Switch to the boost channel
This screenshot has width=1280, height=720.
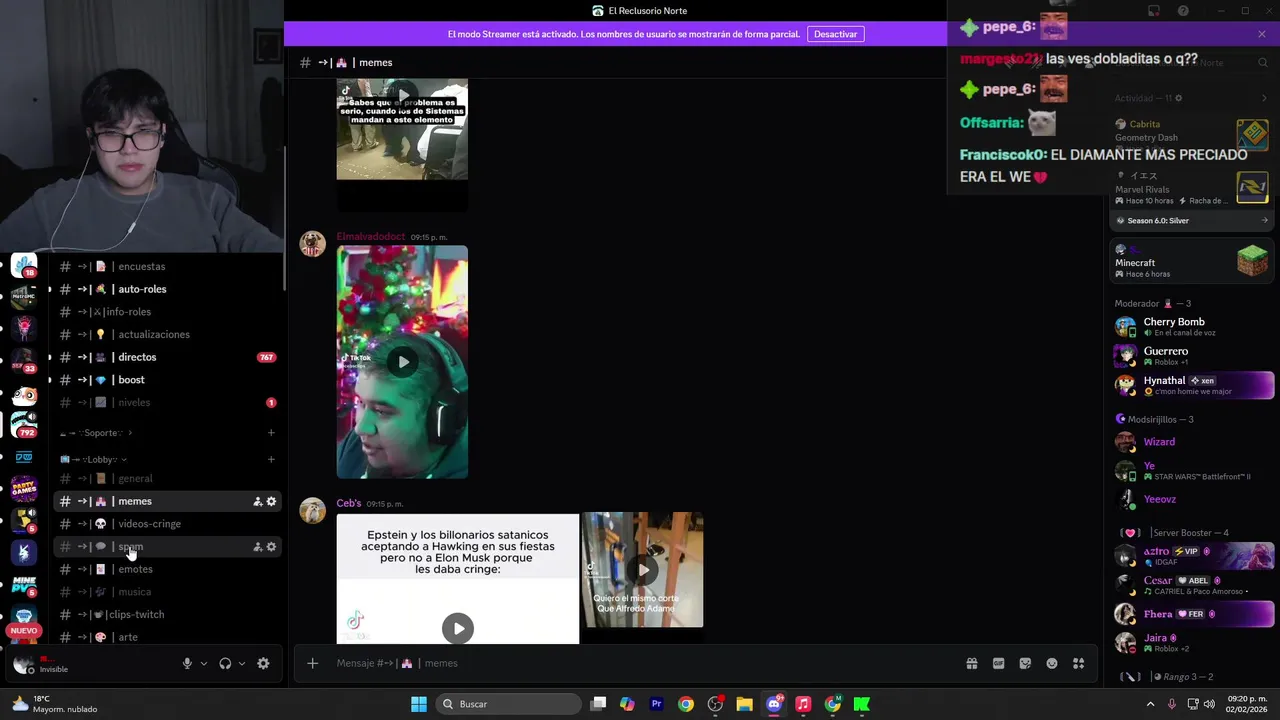(x=165, y=380)
